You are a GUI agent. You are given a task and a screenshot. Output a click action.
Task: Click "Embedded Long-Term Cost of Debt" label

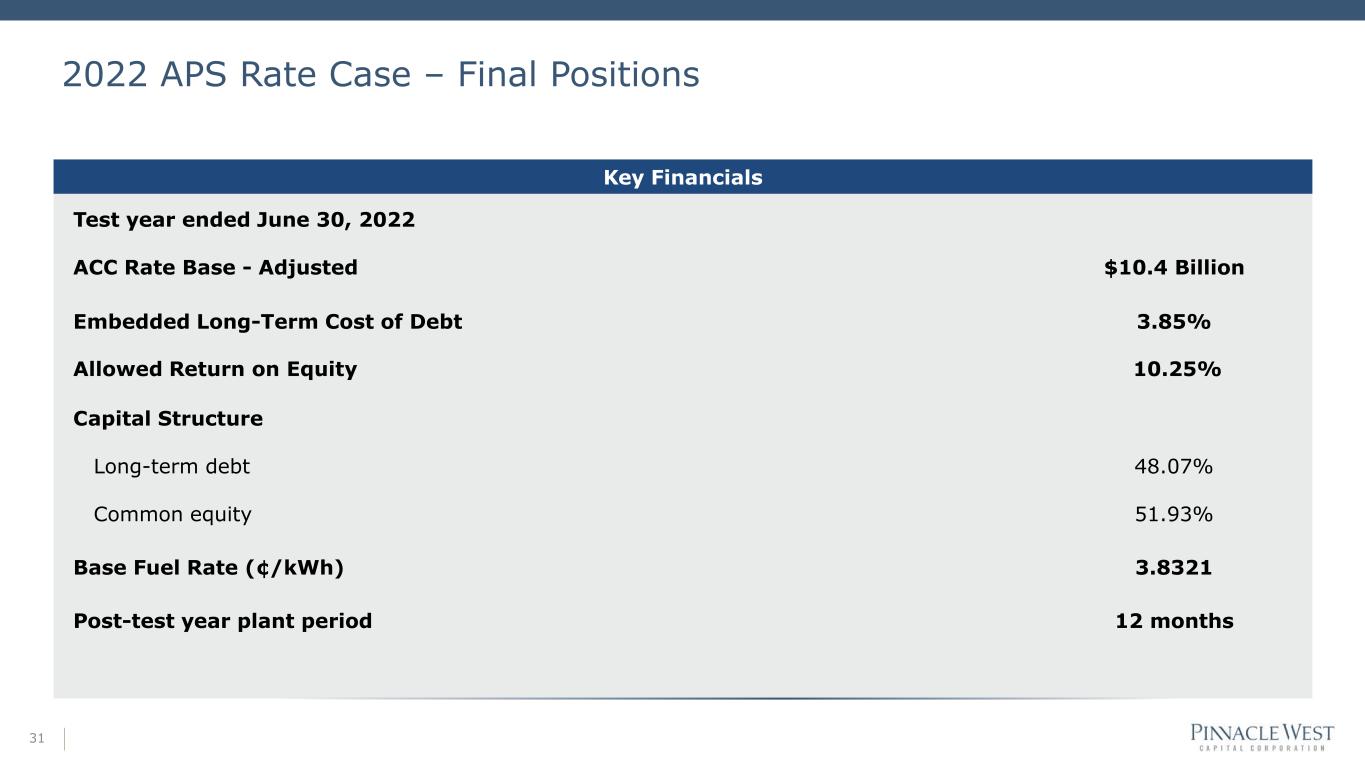(x=268, y=322)
